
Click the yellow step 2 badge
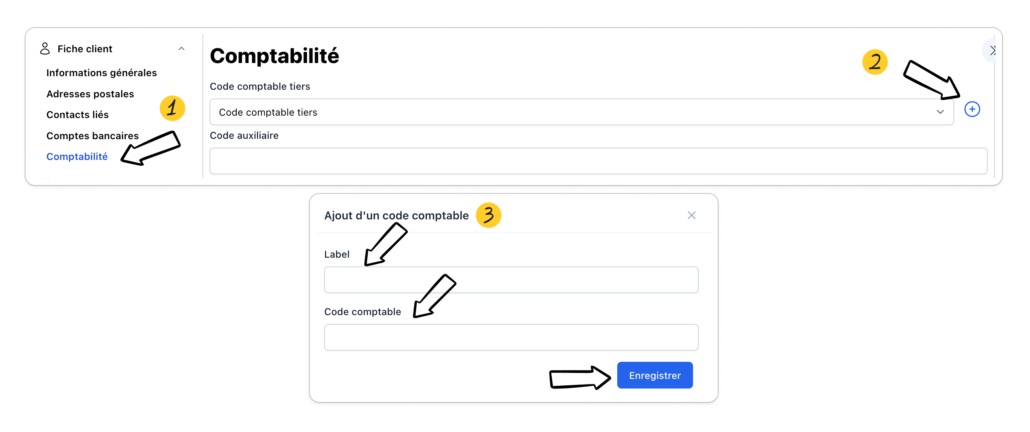tap(875, 62)
